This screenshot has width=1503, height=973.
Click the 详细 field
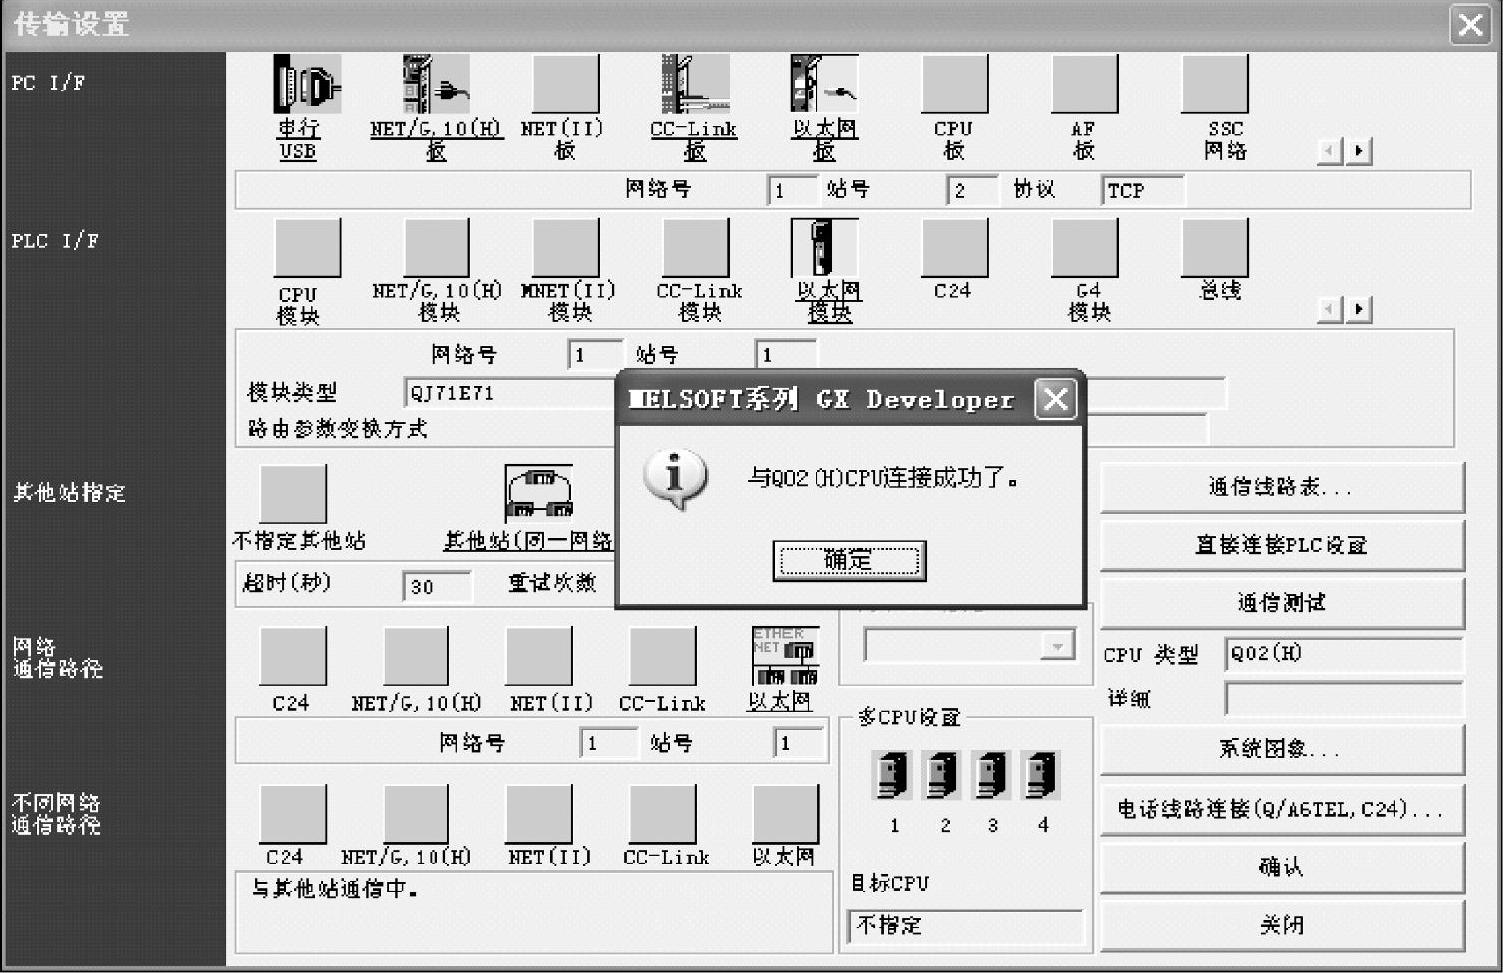click(x=1344, y=698)
